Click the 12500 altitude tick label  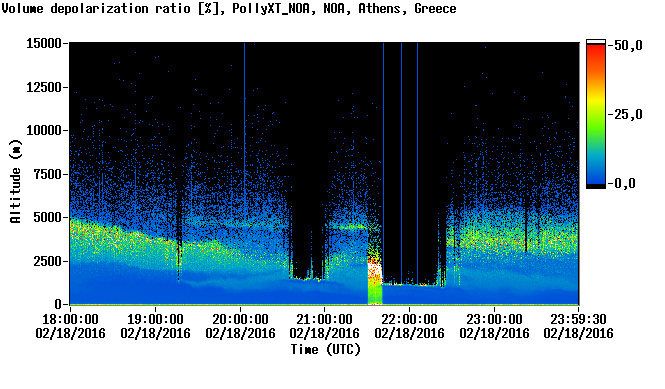point(44,87)
